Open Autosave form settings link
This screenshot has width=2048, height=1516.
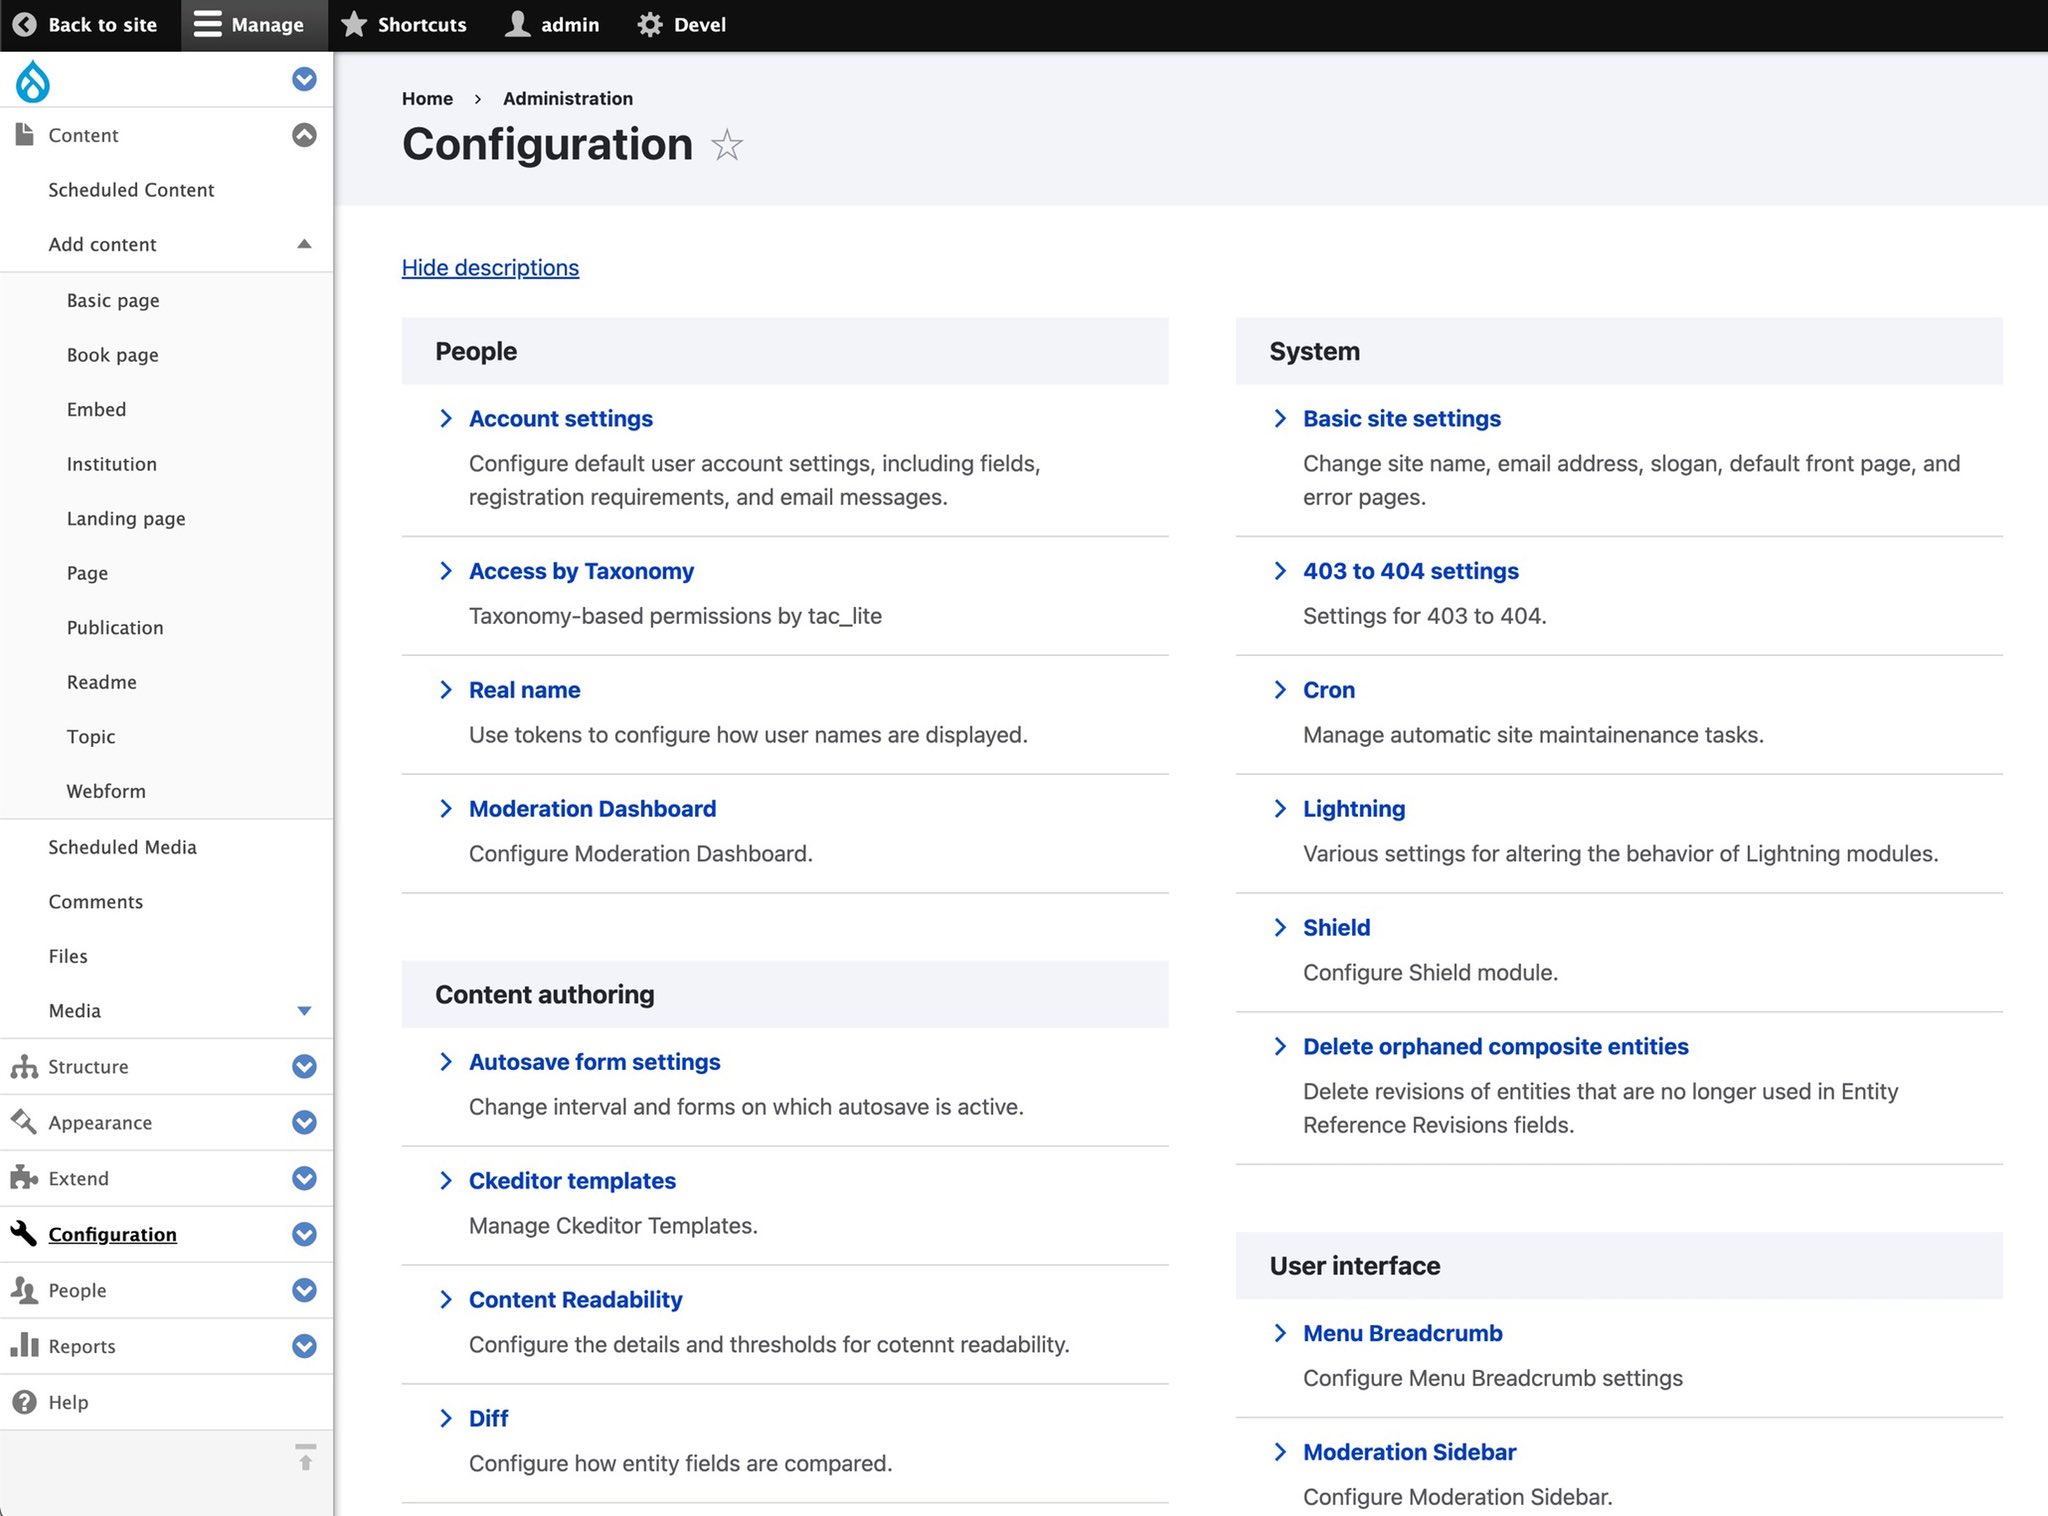[594, 1062]
